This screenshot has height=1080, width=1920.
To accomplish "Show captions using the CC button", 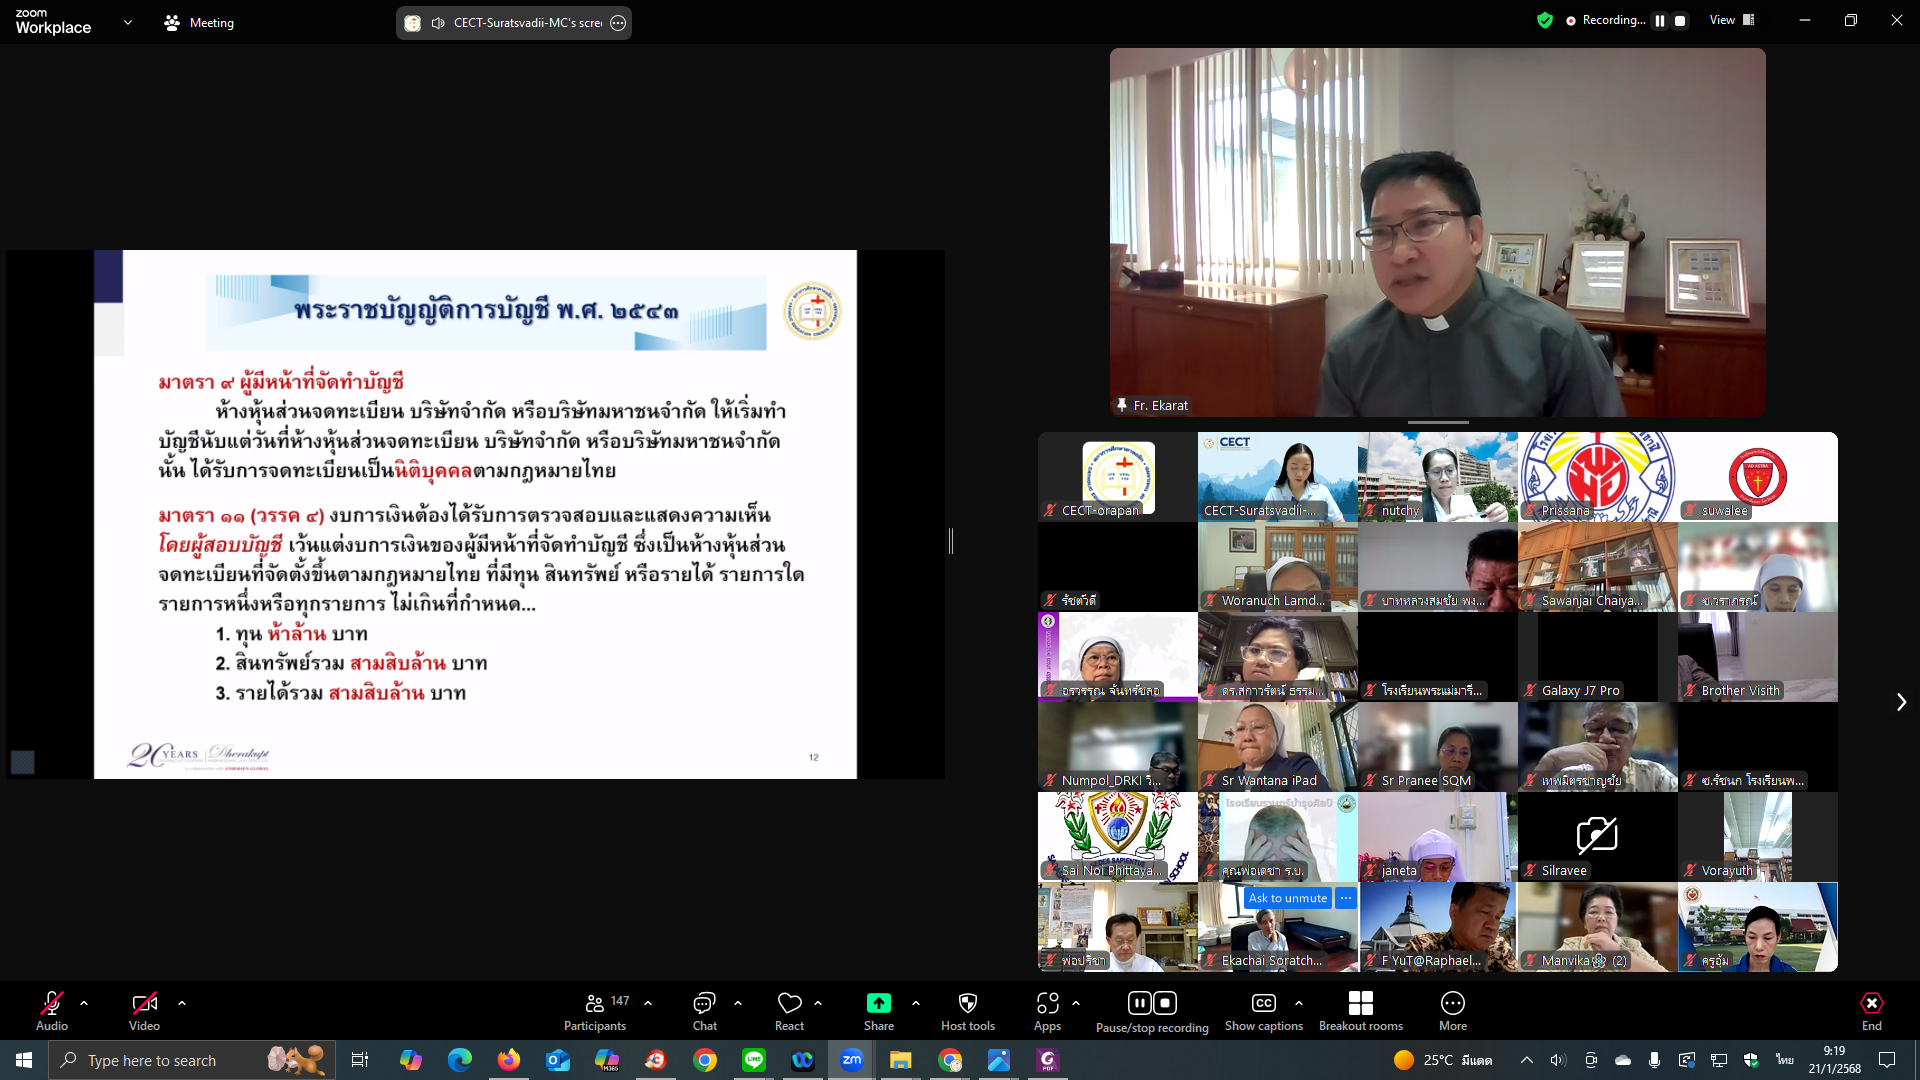I will coord(1264,1011).
